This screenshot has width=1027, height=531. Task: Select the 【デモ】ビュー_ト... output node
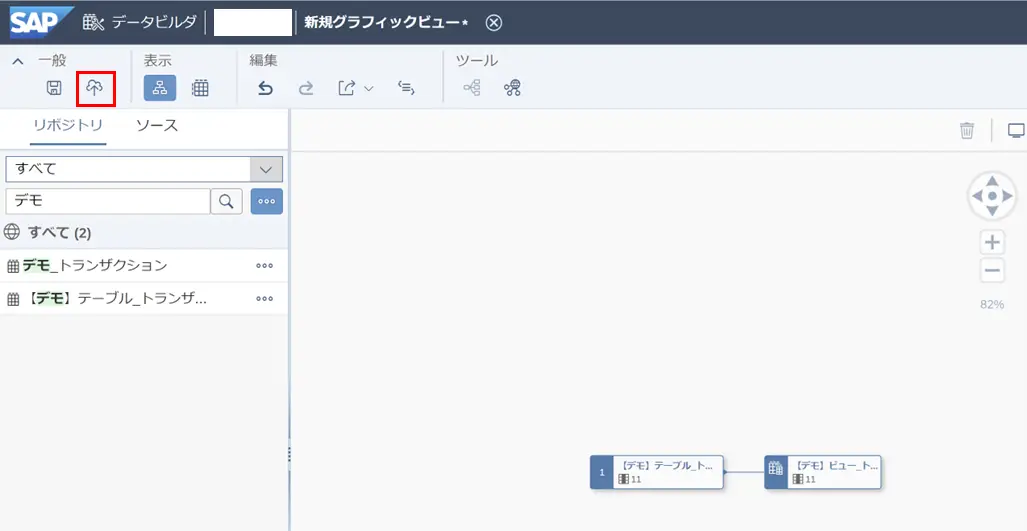(x=823, y=472)
